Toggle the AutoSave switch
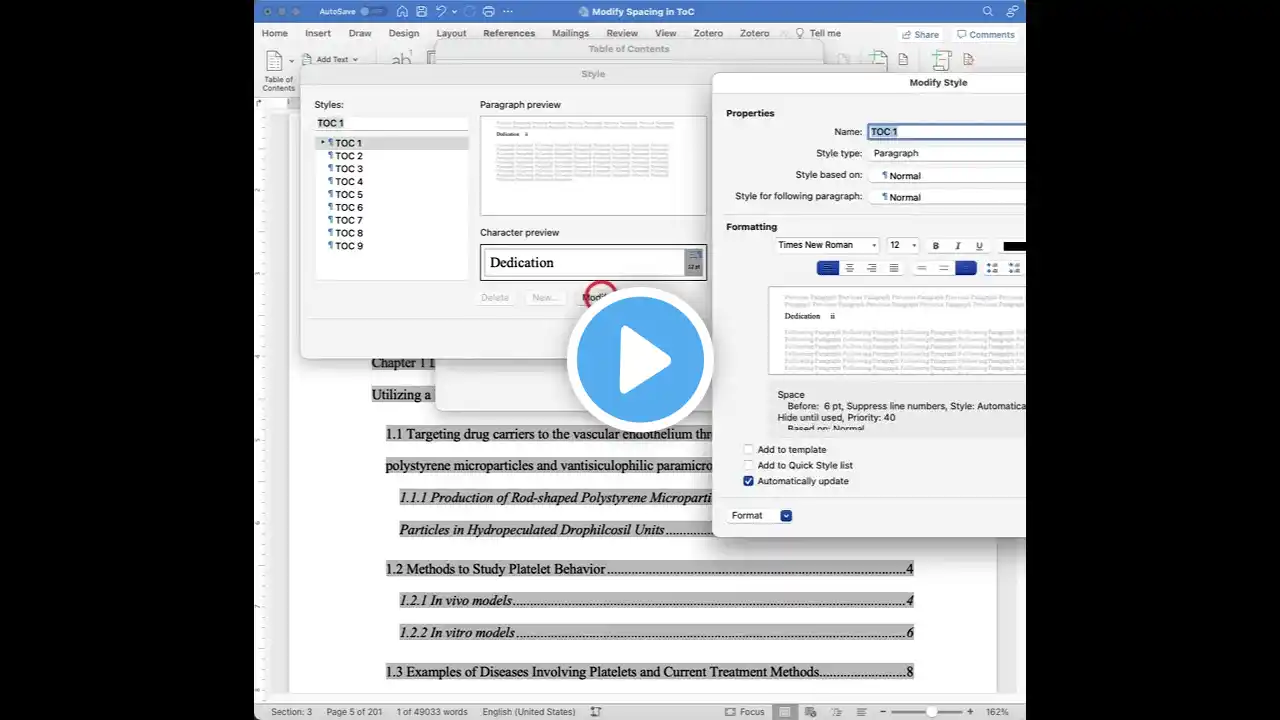This screenshot has width=1280, height=720. pyautogui.click(x=373, y=11)
